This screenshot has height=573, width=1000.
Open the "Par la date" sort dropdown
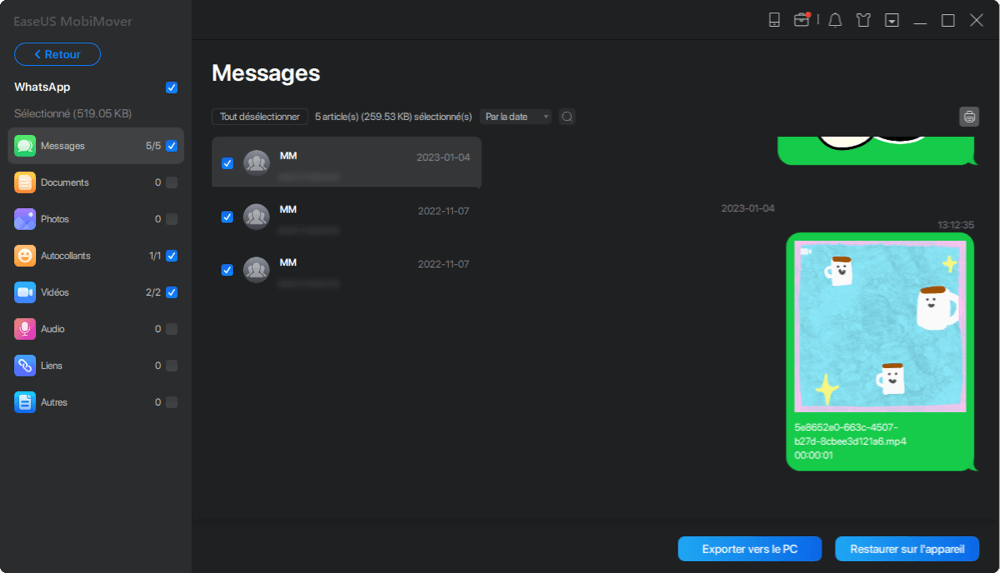click(516, 117)
